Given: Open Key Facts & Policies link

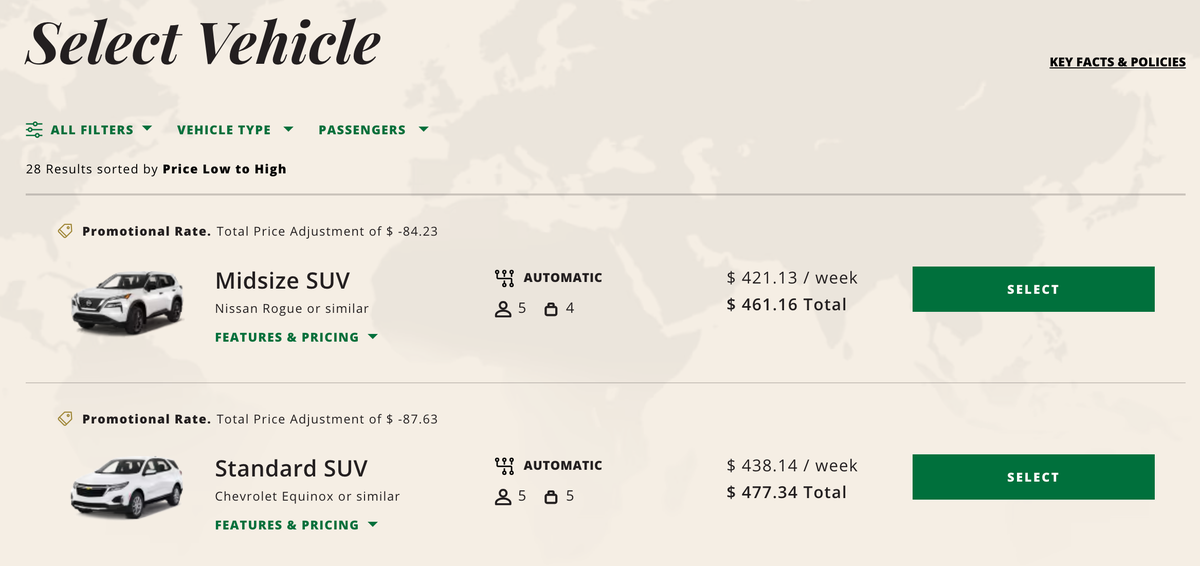Looking at the screenshot, I should pyautogui.click(x=1117, y=62).
